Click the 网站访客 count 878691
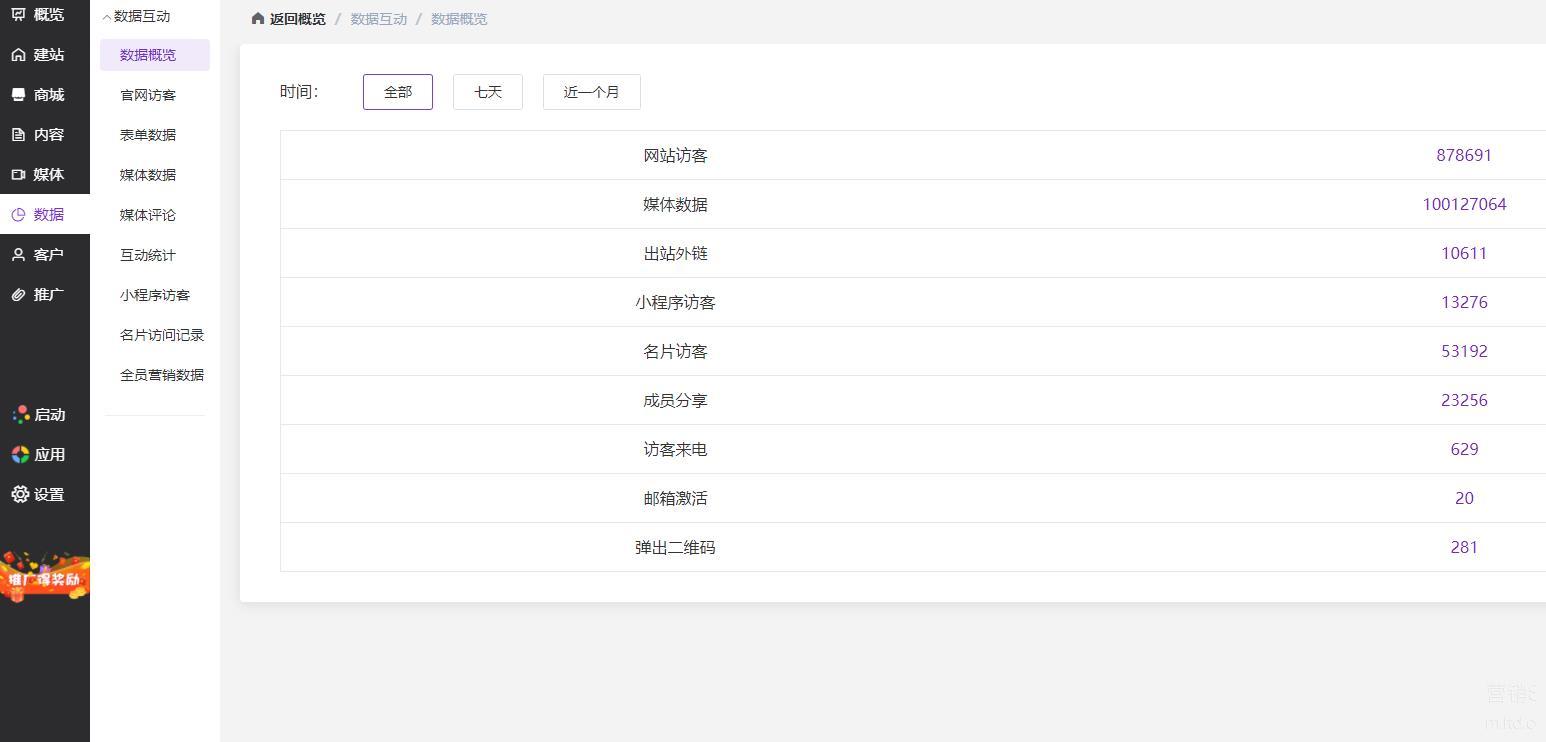Image resolution: width=1546 pixels, height=742 pixels. tap(1463, 155)
